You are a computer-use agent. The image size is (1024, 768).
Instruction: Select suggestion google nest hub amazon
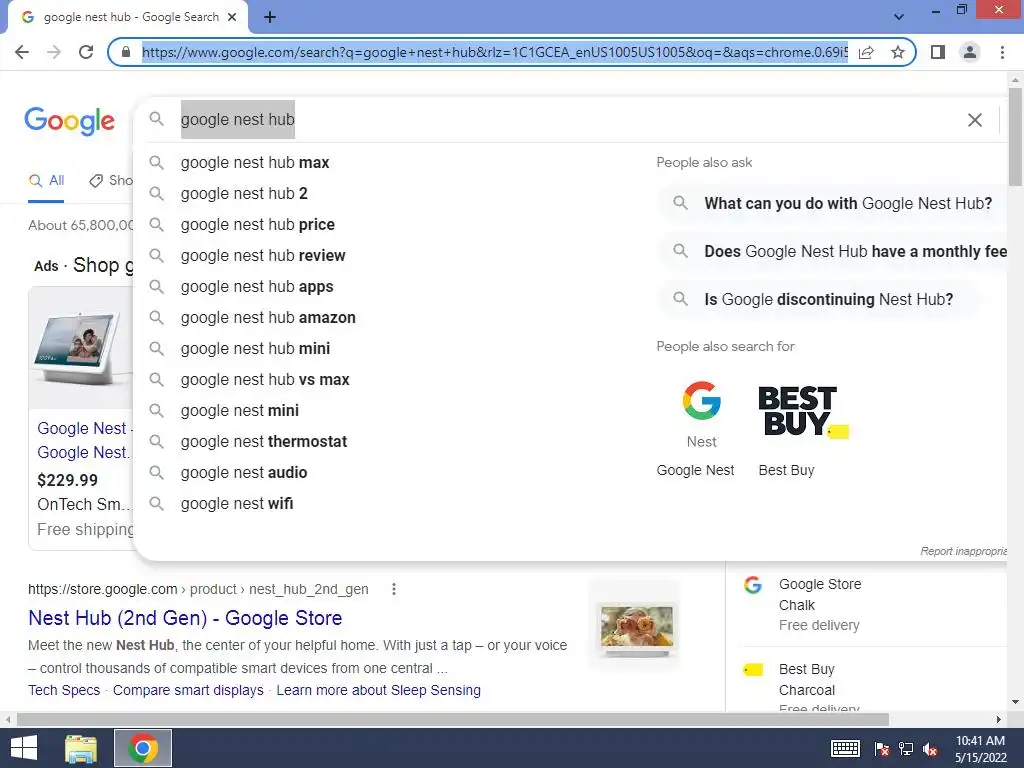[268, 317]
